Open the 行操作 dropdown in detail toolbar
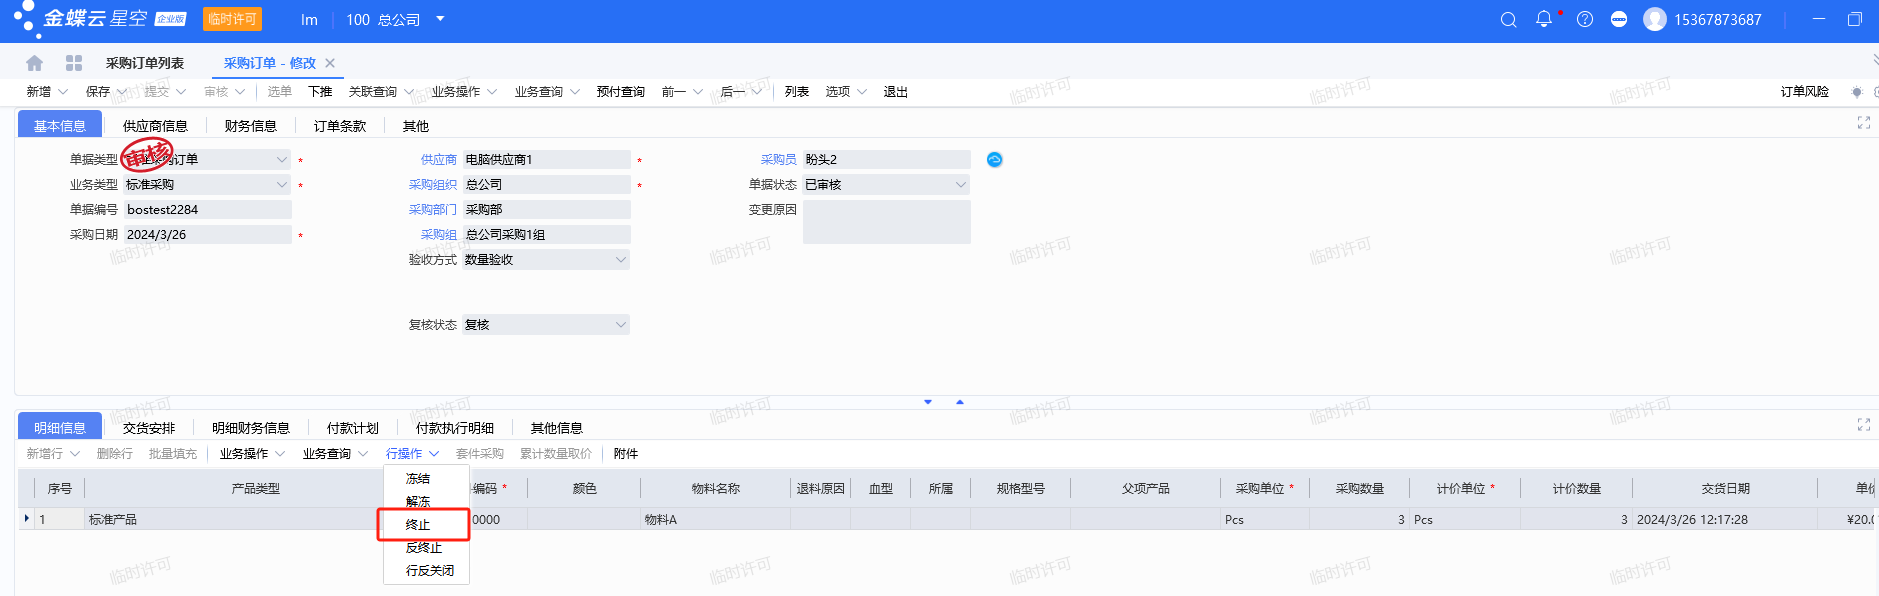The height and width of the screenshot is (596, 1879). pos(412,454)
